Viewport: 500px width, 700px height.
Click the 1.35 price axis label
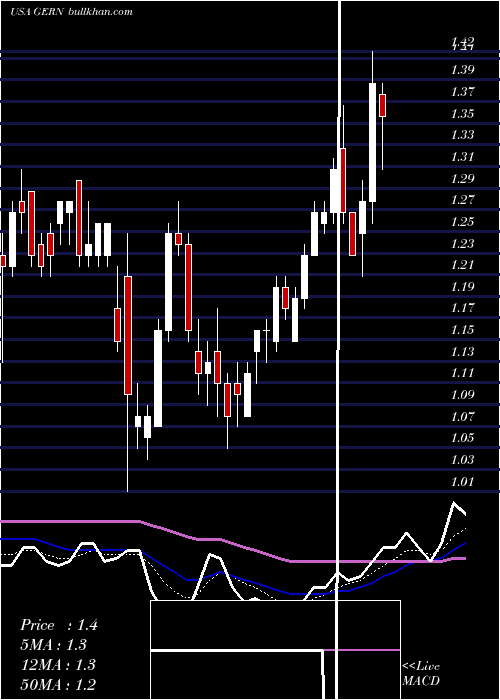point(462,113)
